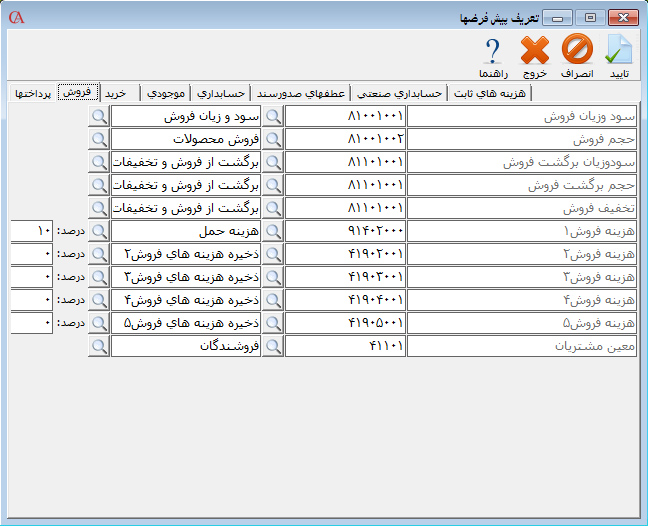Click the سود و زیان فروش name field

185,116
